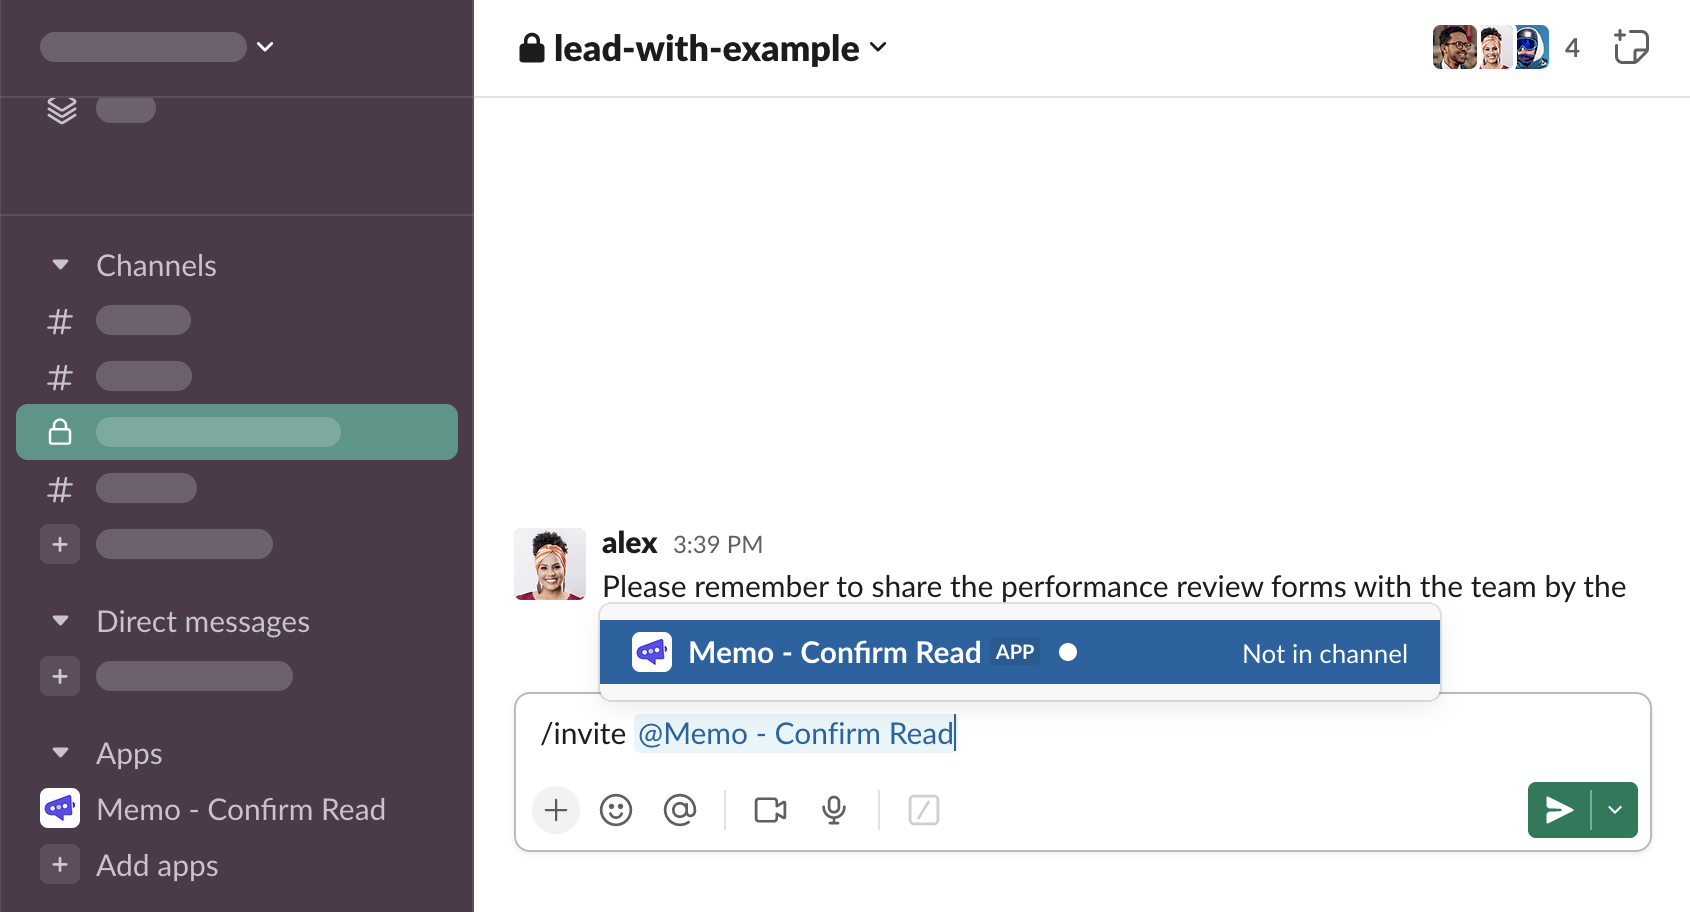The height and width of the screenshot is (912, 1690).
Task: Click the slash shortcuts icon
Action: (x=923, y=810)
